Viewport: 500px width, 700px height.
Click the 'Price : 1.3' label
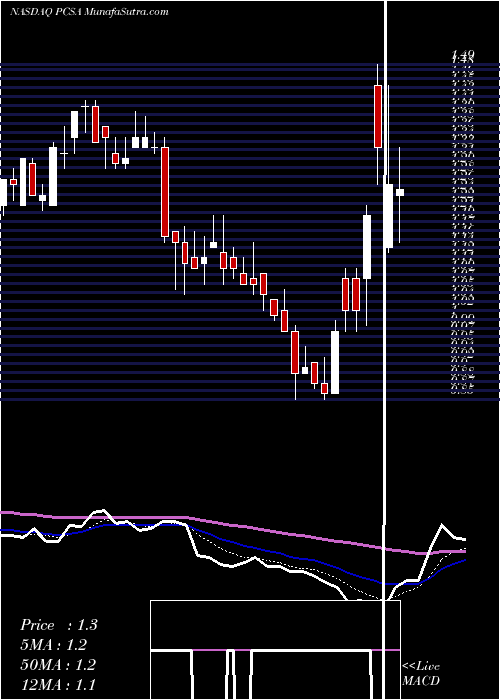(x=58, y=625)
